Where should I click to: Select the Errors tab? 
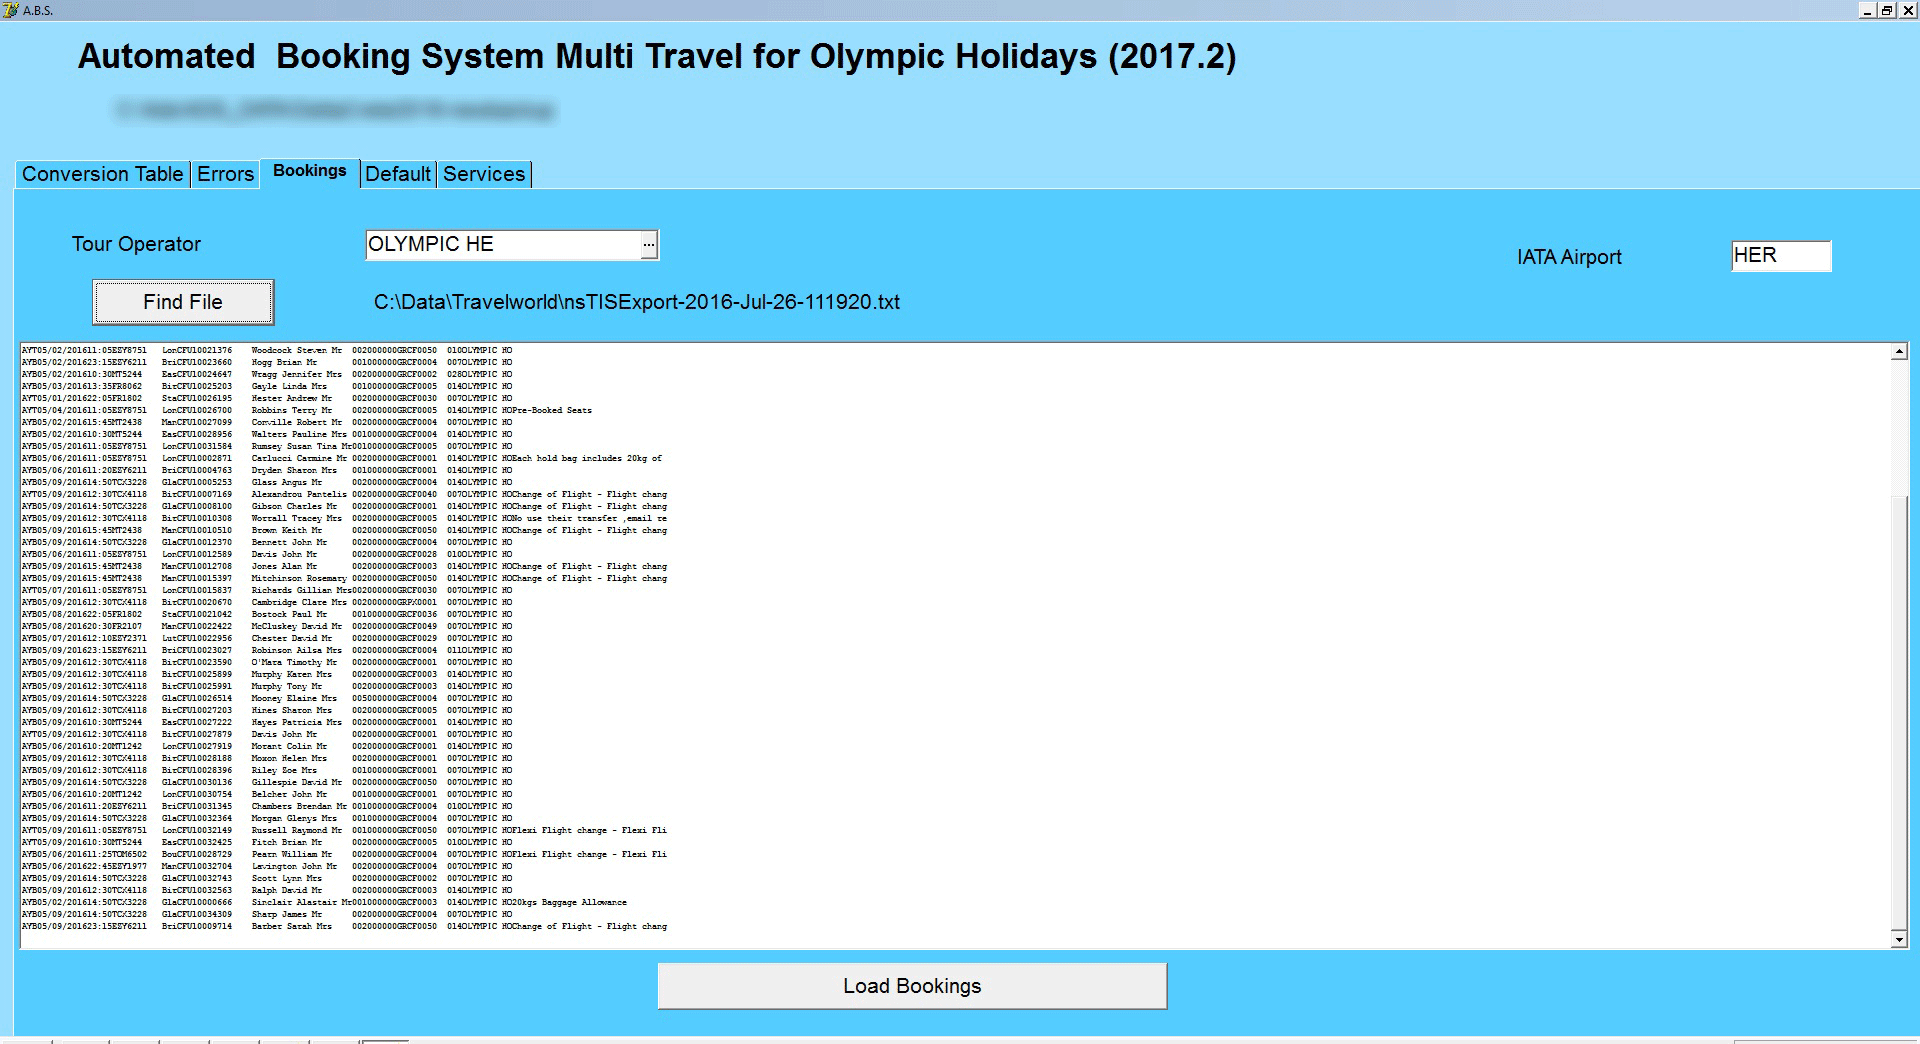(224, 174)
